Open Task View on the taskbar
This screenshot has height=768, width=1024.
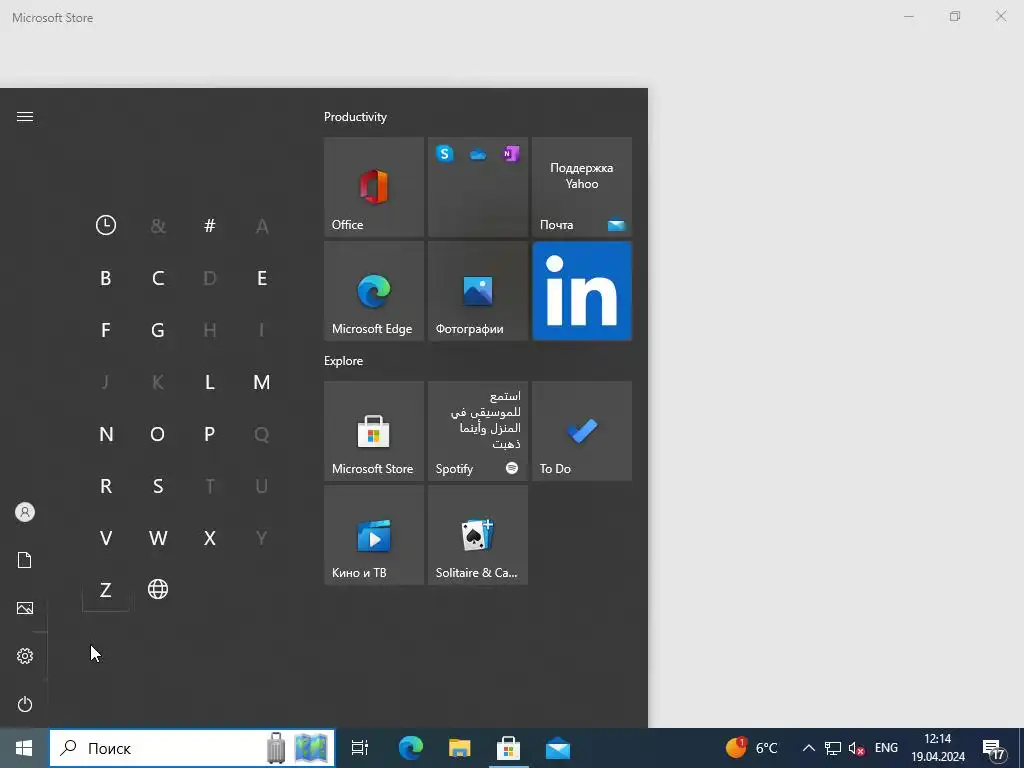coord(360,748)
